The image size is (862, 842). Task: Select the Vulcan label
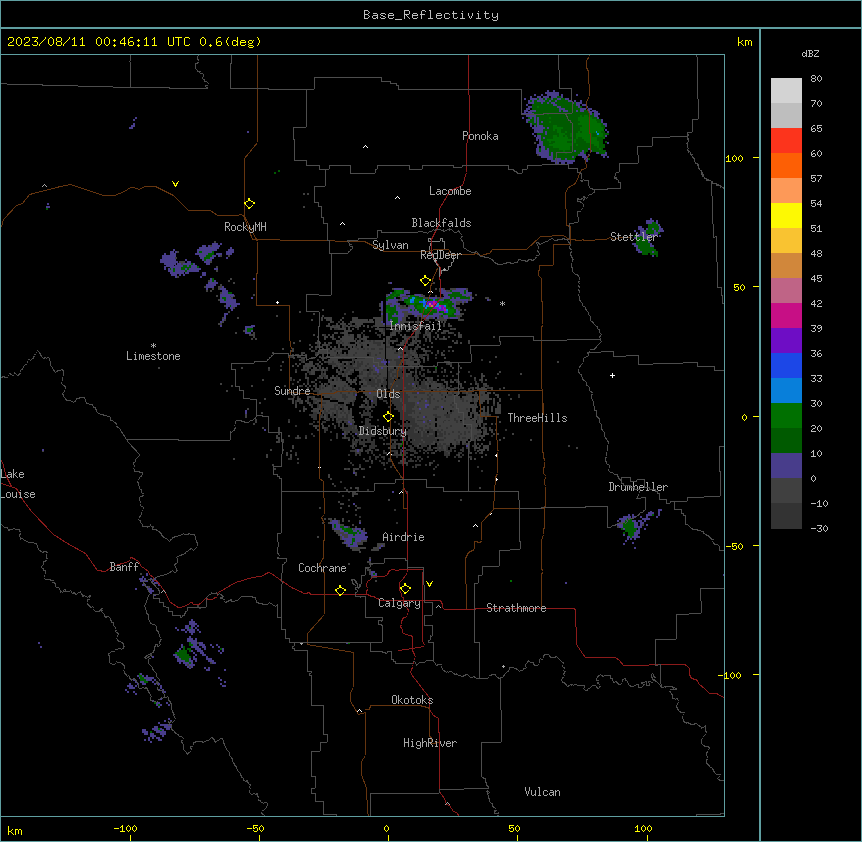coord(542,792)
